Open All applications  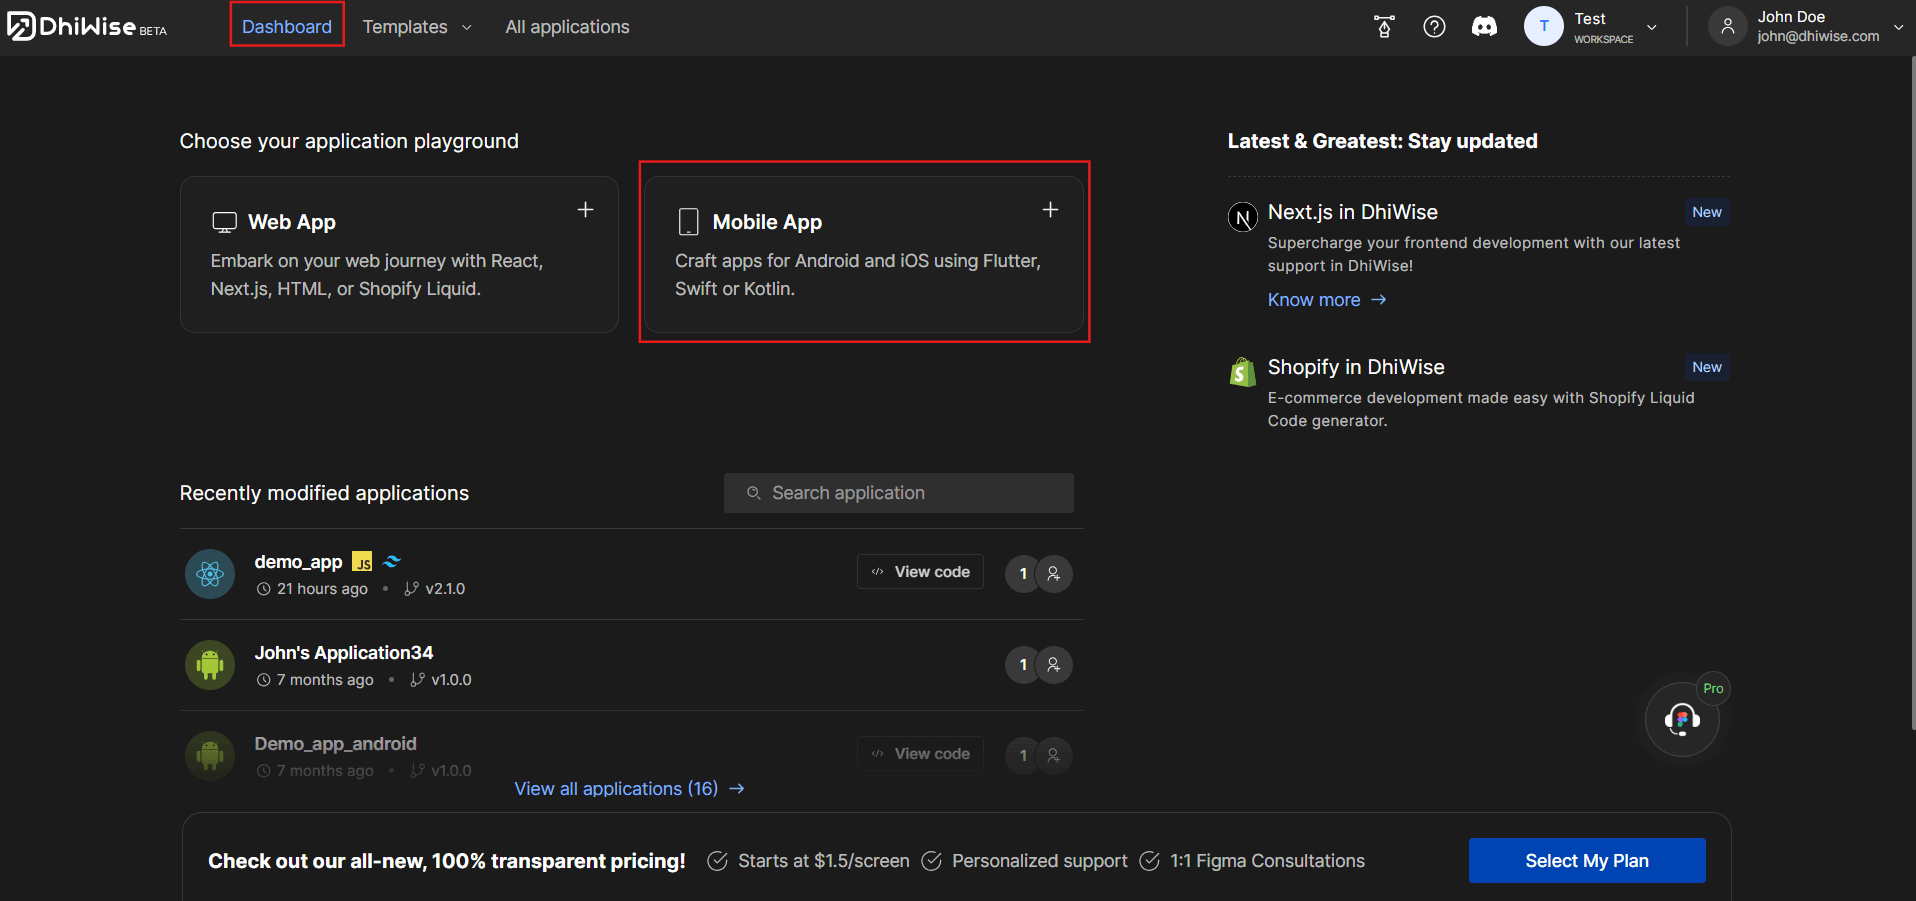pyautogui.click(x=567, y=27)
